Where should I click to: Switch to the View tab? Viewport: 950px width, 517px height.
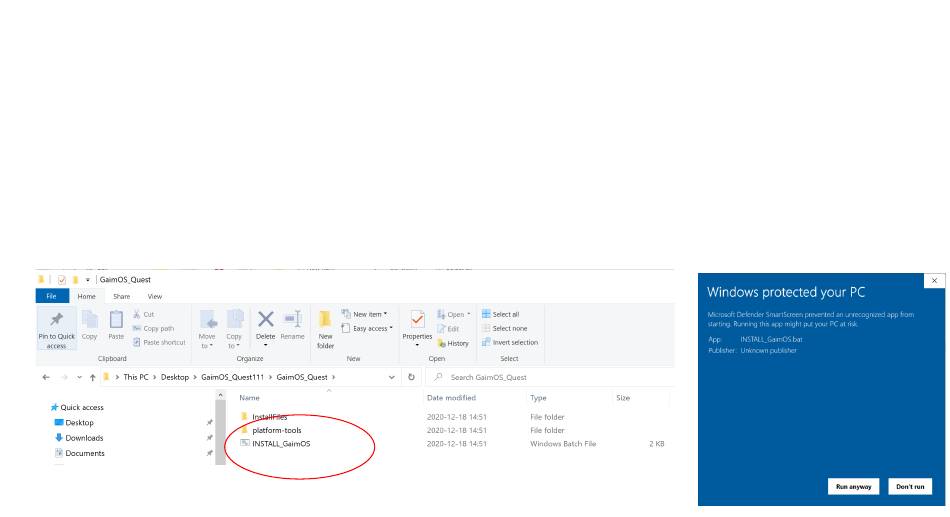[154, 296]
